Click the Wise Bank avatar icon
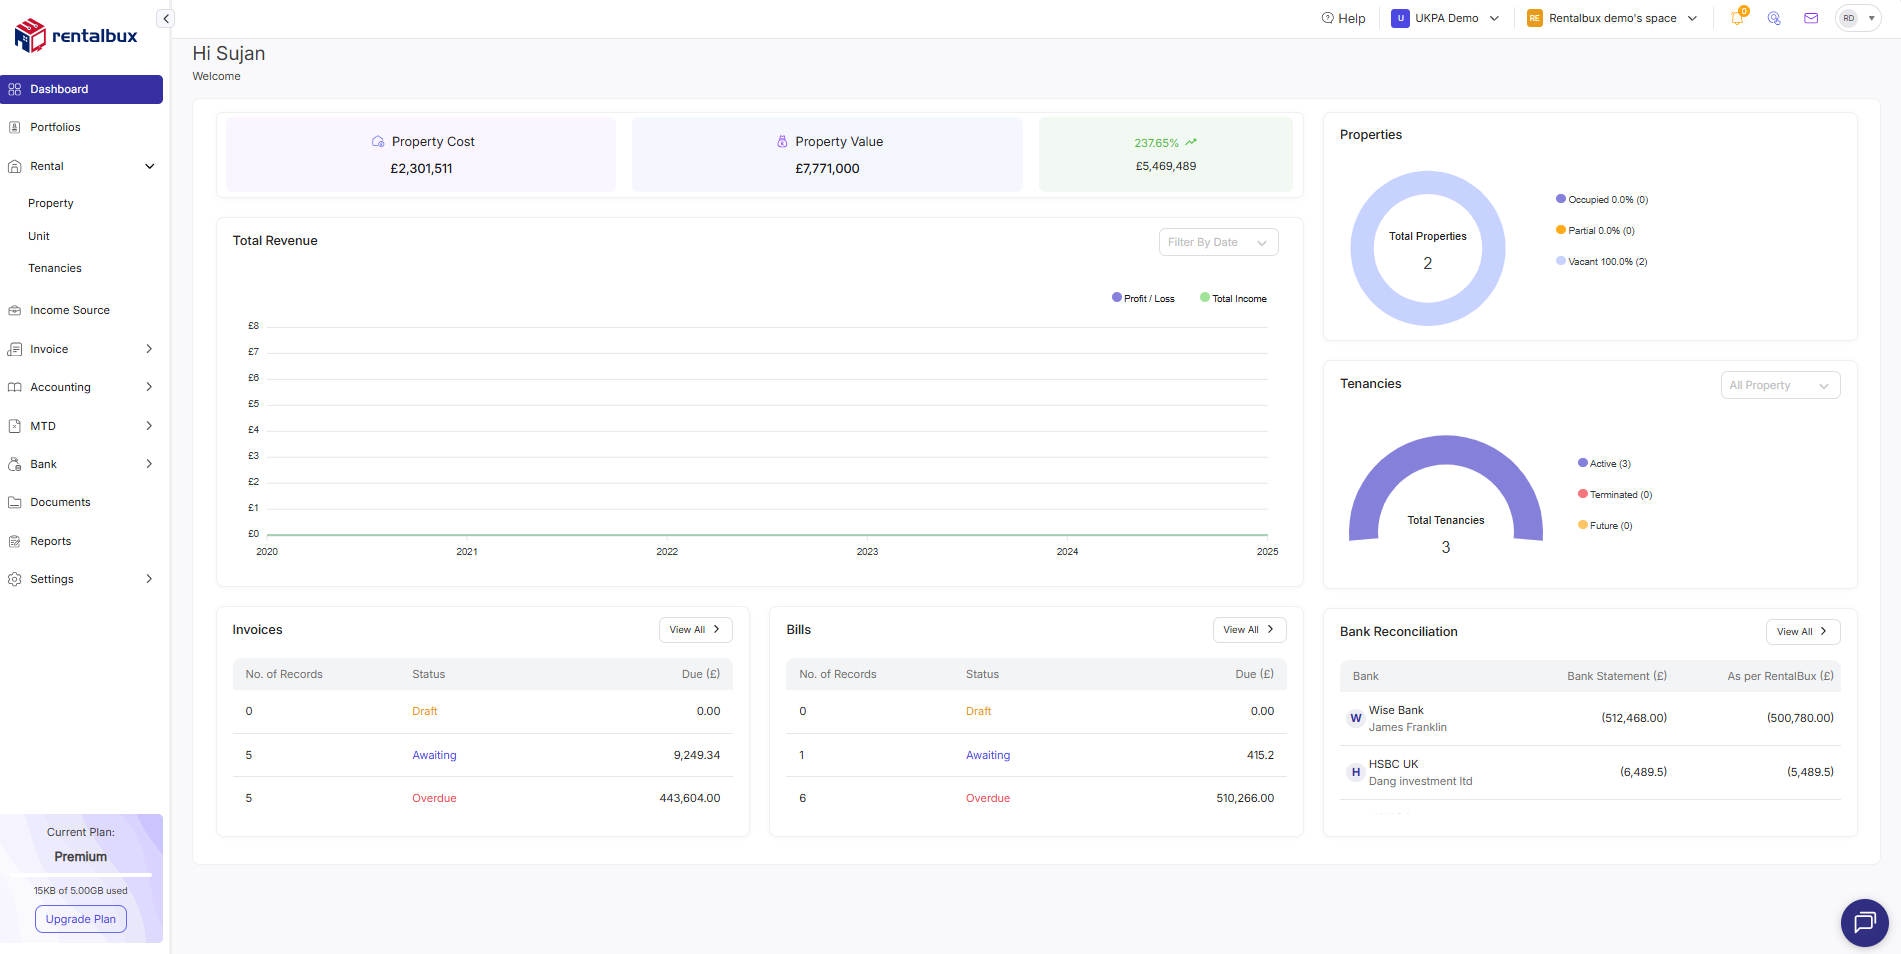Screen dimensions: 1901x954 point(1356,718)
